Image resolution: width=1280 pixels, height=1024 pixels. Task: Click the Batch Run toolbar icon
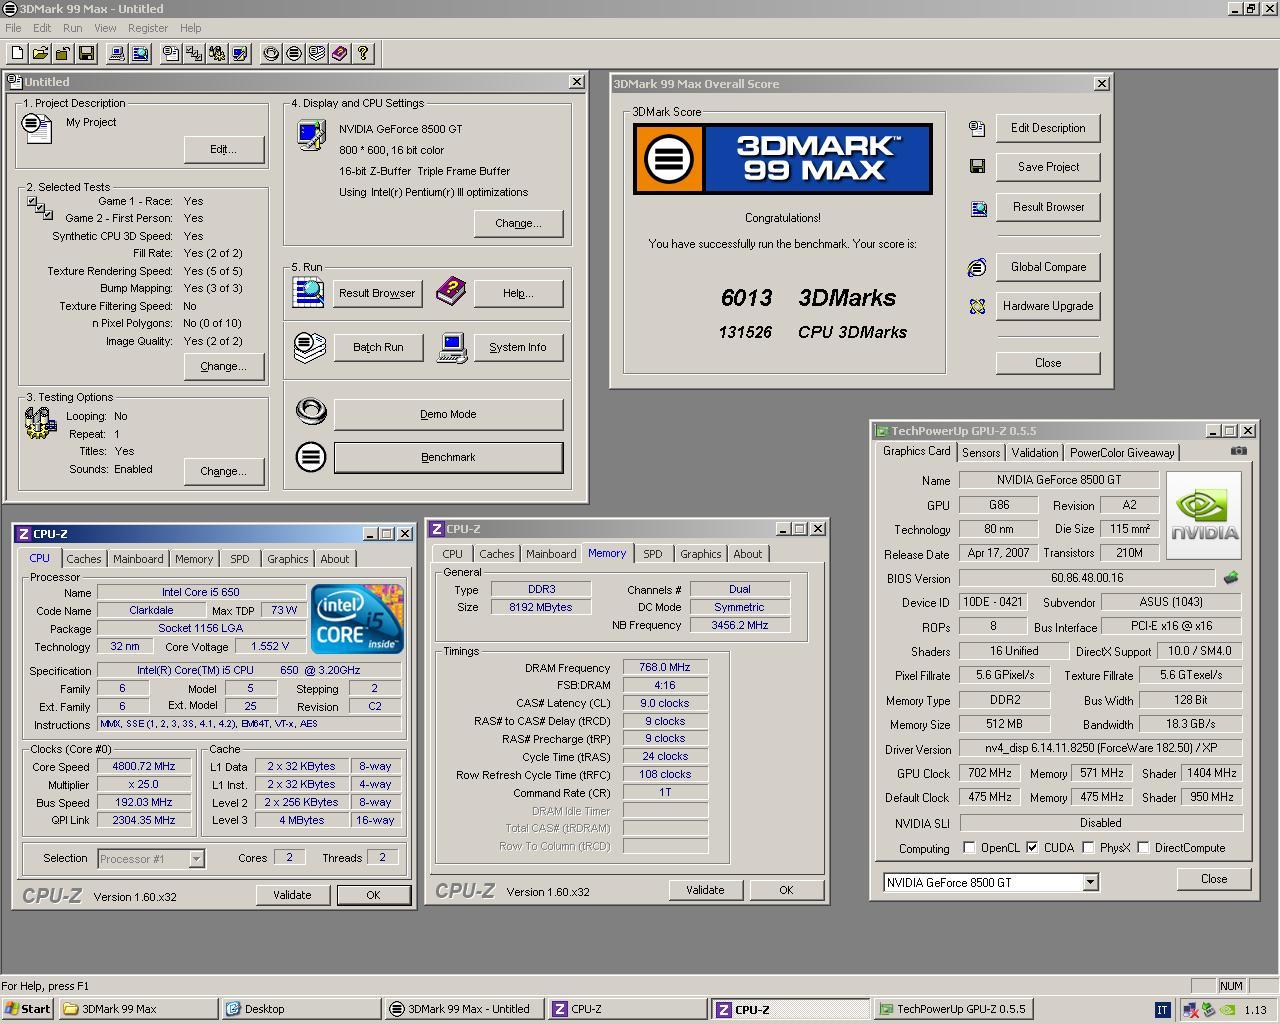[317, 54]
